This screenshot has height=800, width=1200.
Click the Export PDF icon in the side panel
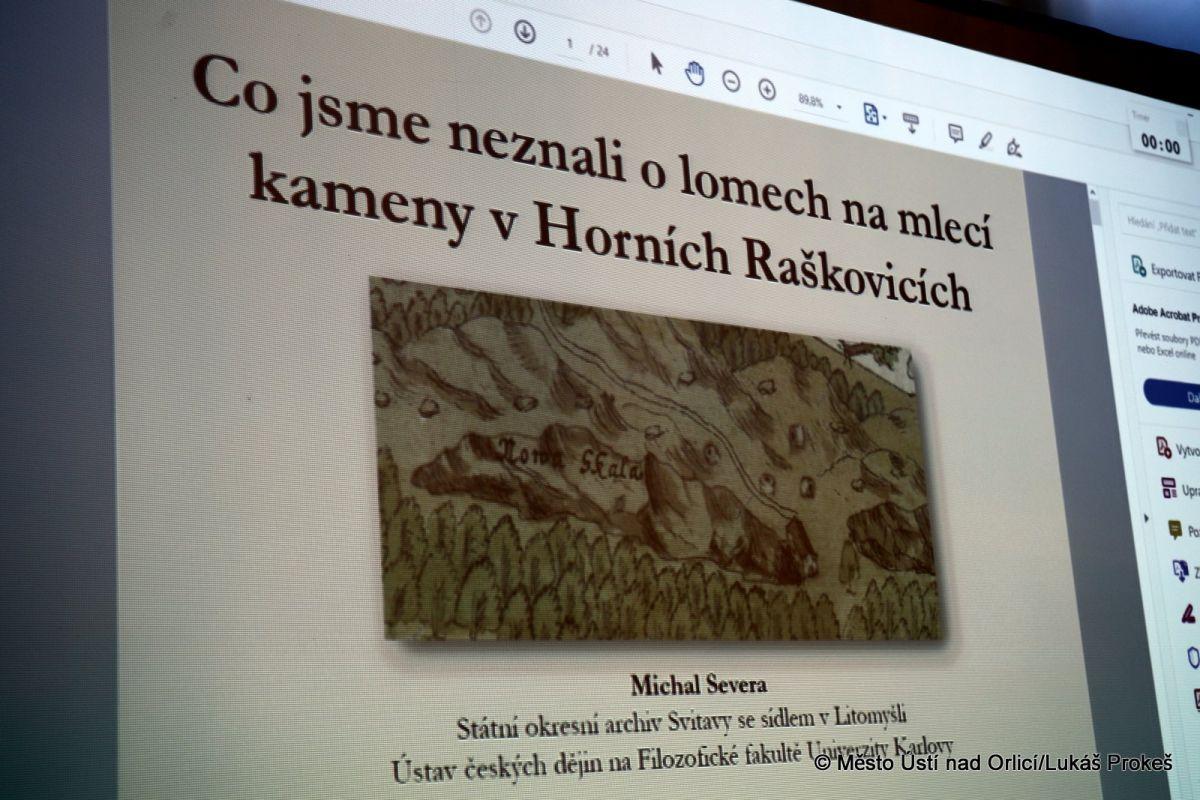1138,265
